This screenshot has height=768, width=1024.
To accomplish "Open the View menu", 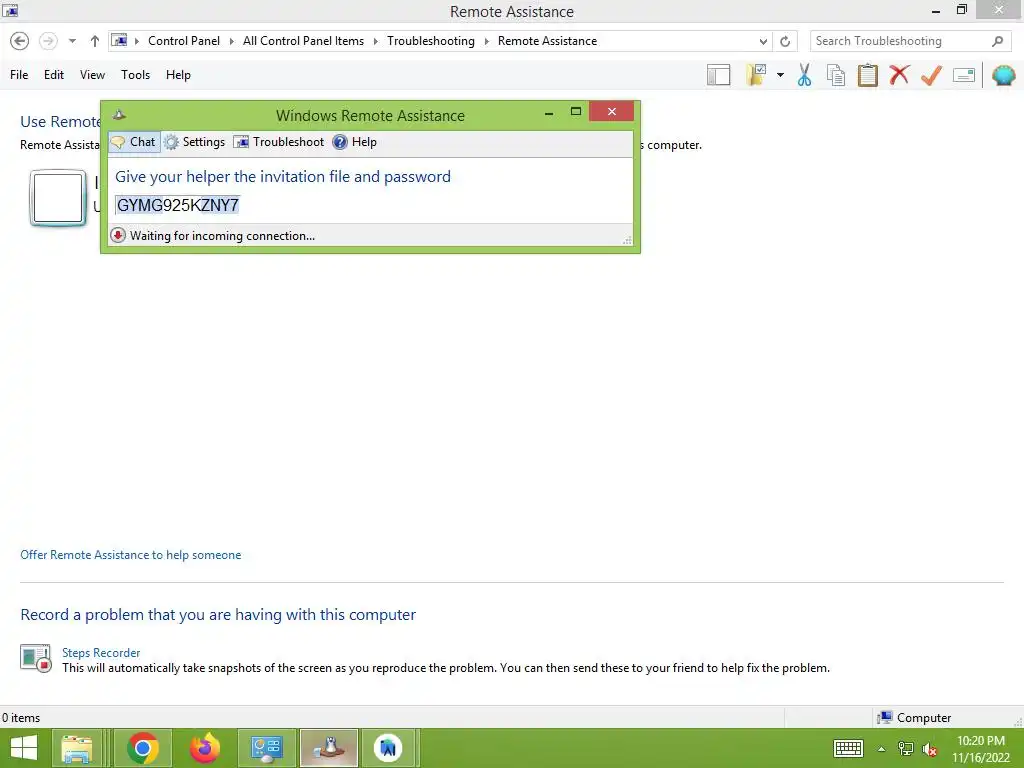I will [92, 75].
